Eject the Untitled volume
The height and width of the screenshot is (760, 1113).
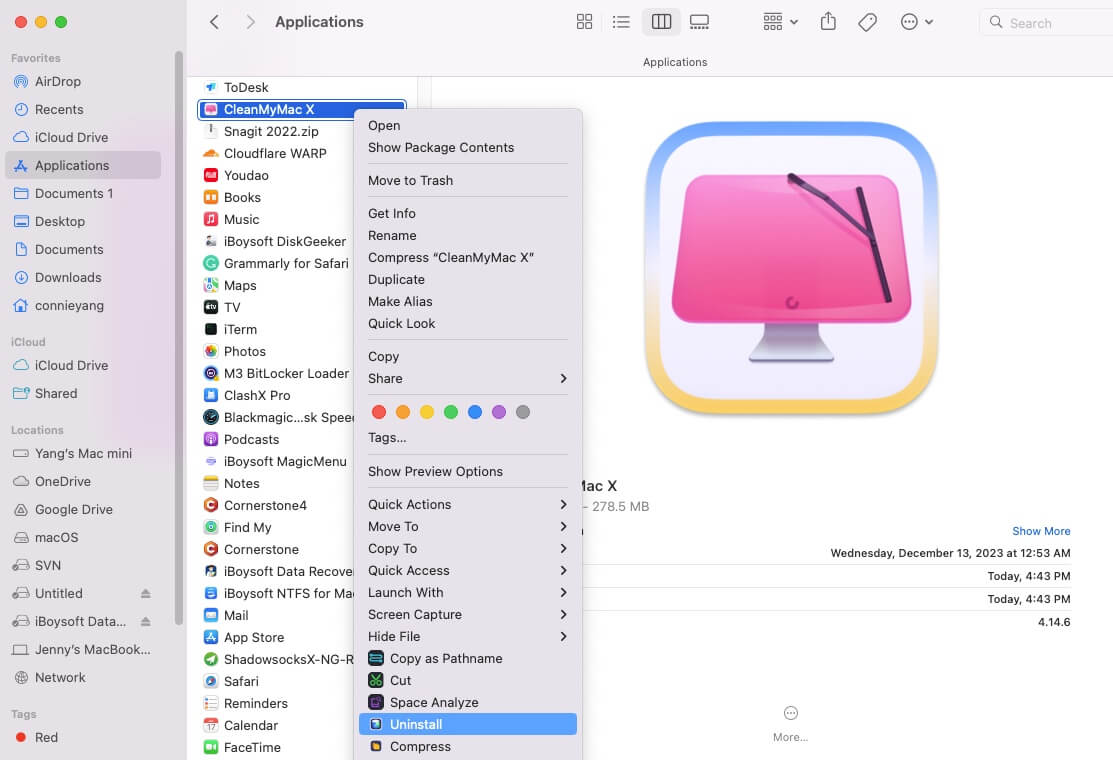coord(146,593)
